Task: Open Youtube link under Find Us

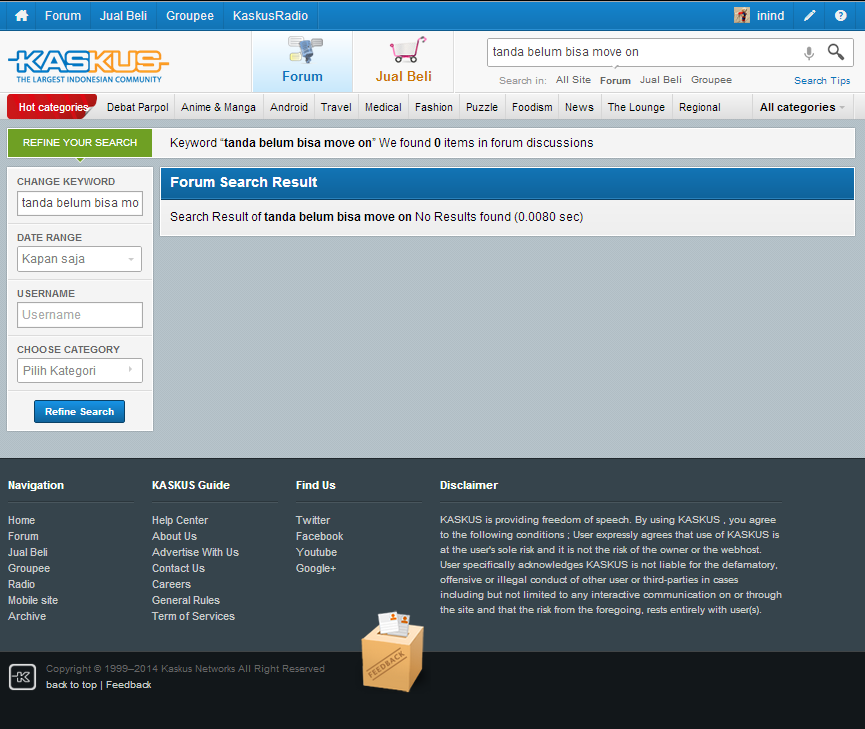Action: (316, 552)
